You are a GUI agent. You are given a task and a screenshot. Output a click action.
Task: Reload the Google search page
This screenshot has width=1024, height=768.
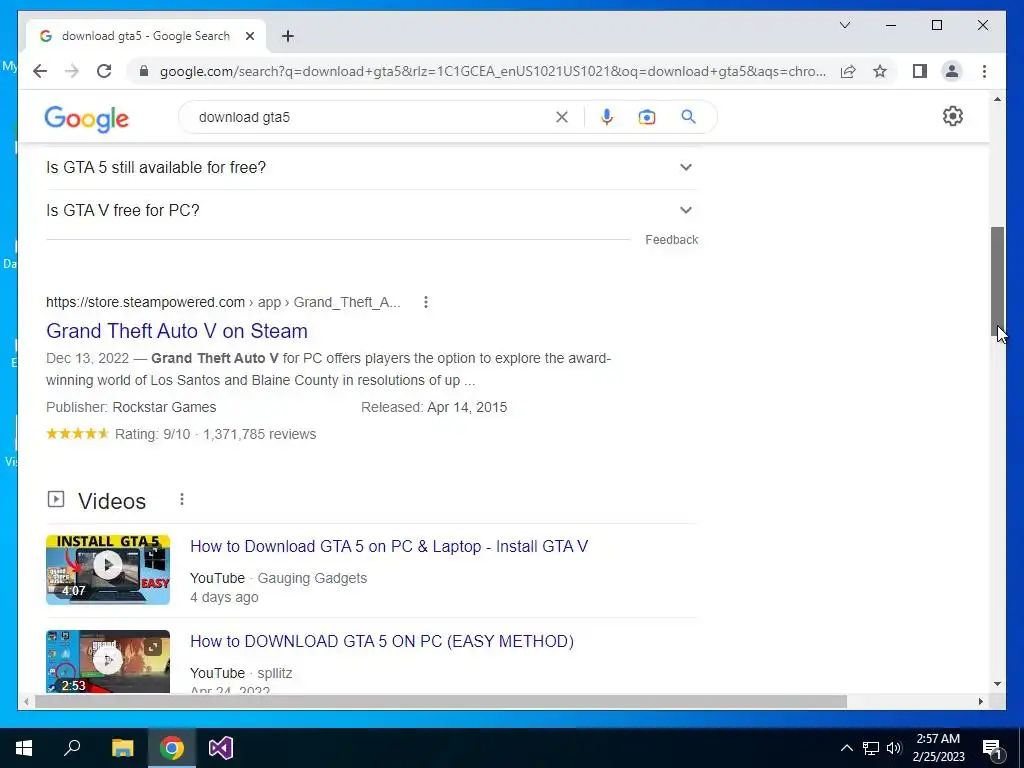coord(104,71)
